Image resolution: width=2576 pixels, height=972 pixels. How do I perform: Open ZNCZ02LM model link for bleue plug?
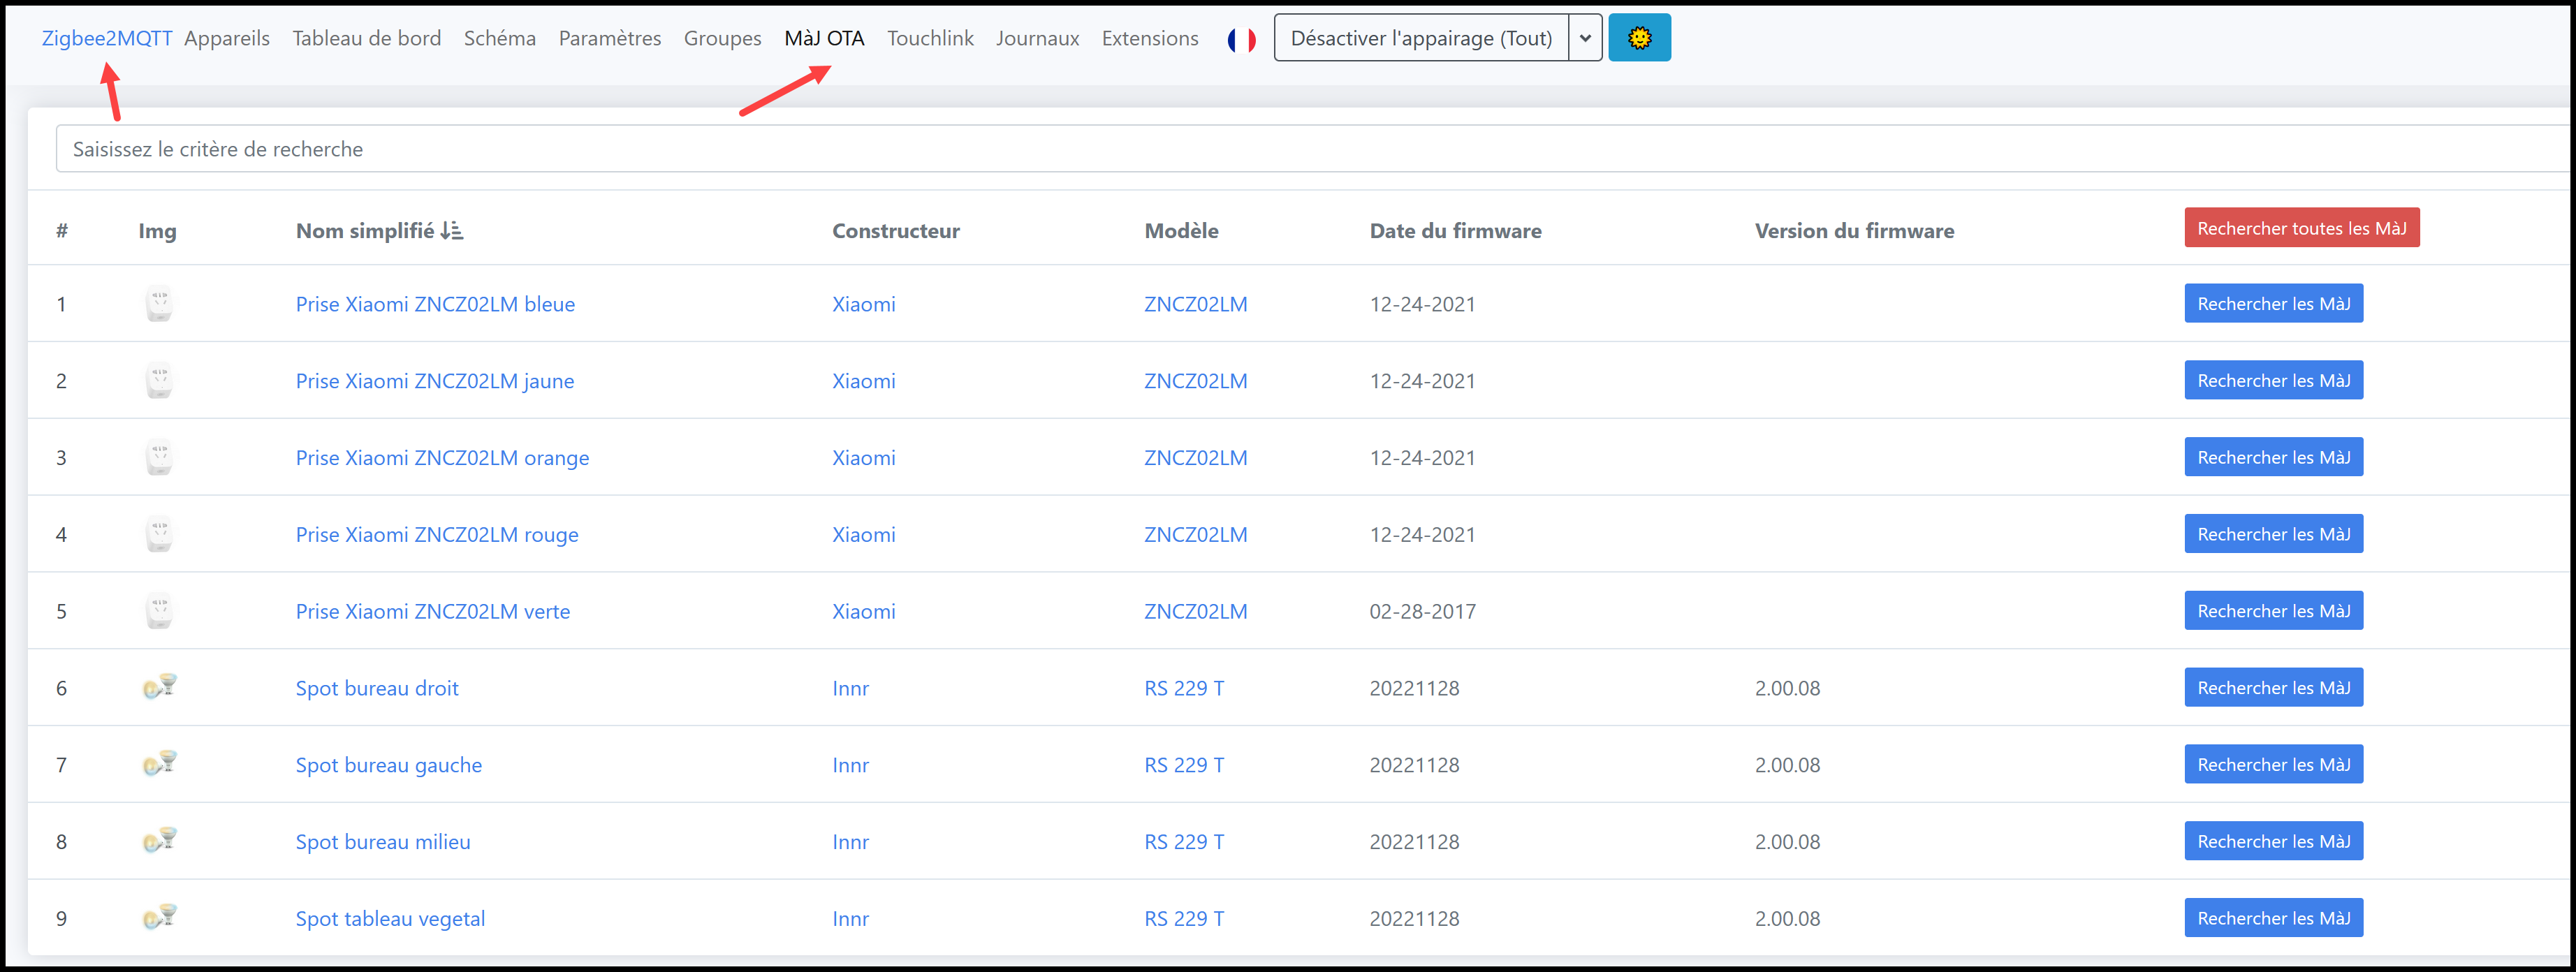coord(1196,304)
